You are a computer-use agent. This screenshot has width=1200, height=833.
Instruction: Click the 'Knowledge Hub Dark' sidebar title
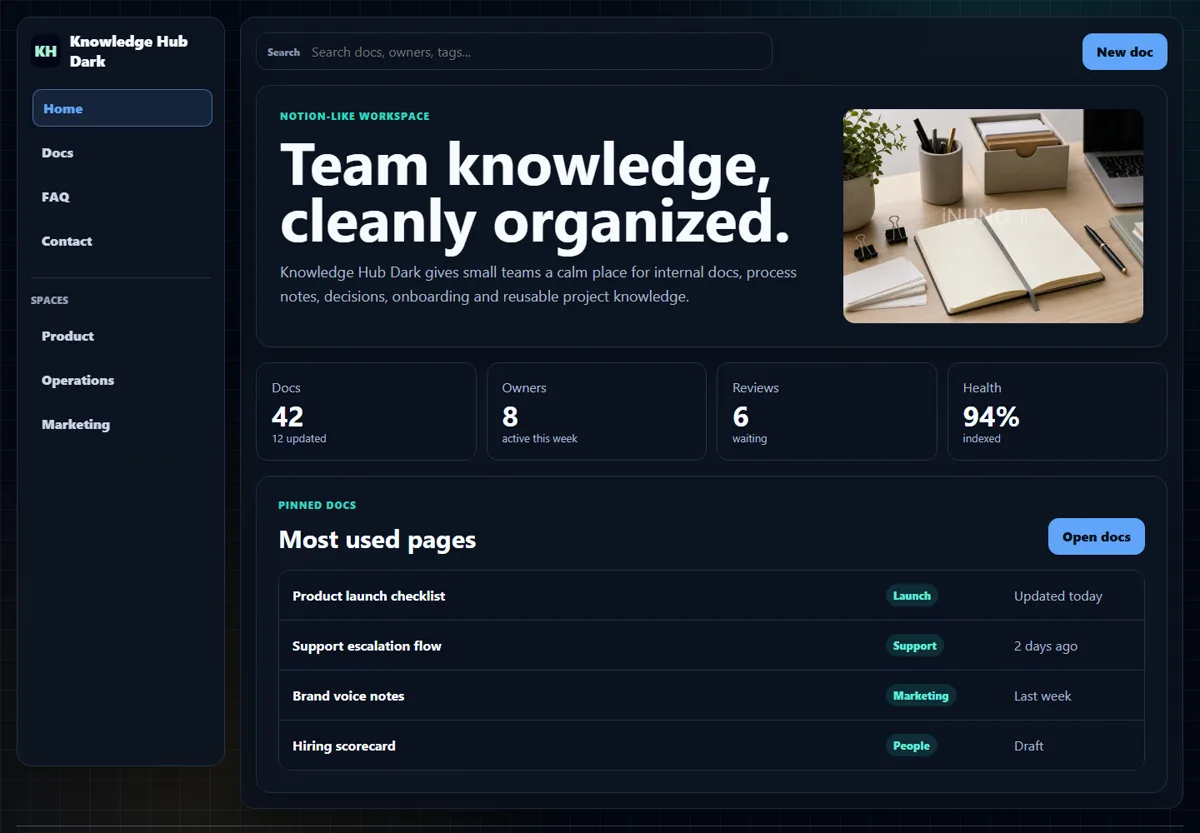point(129,51)
